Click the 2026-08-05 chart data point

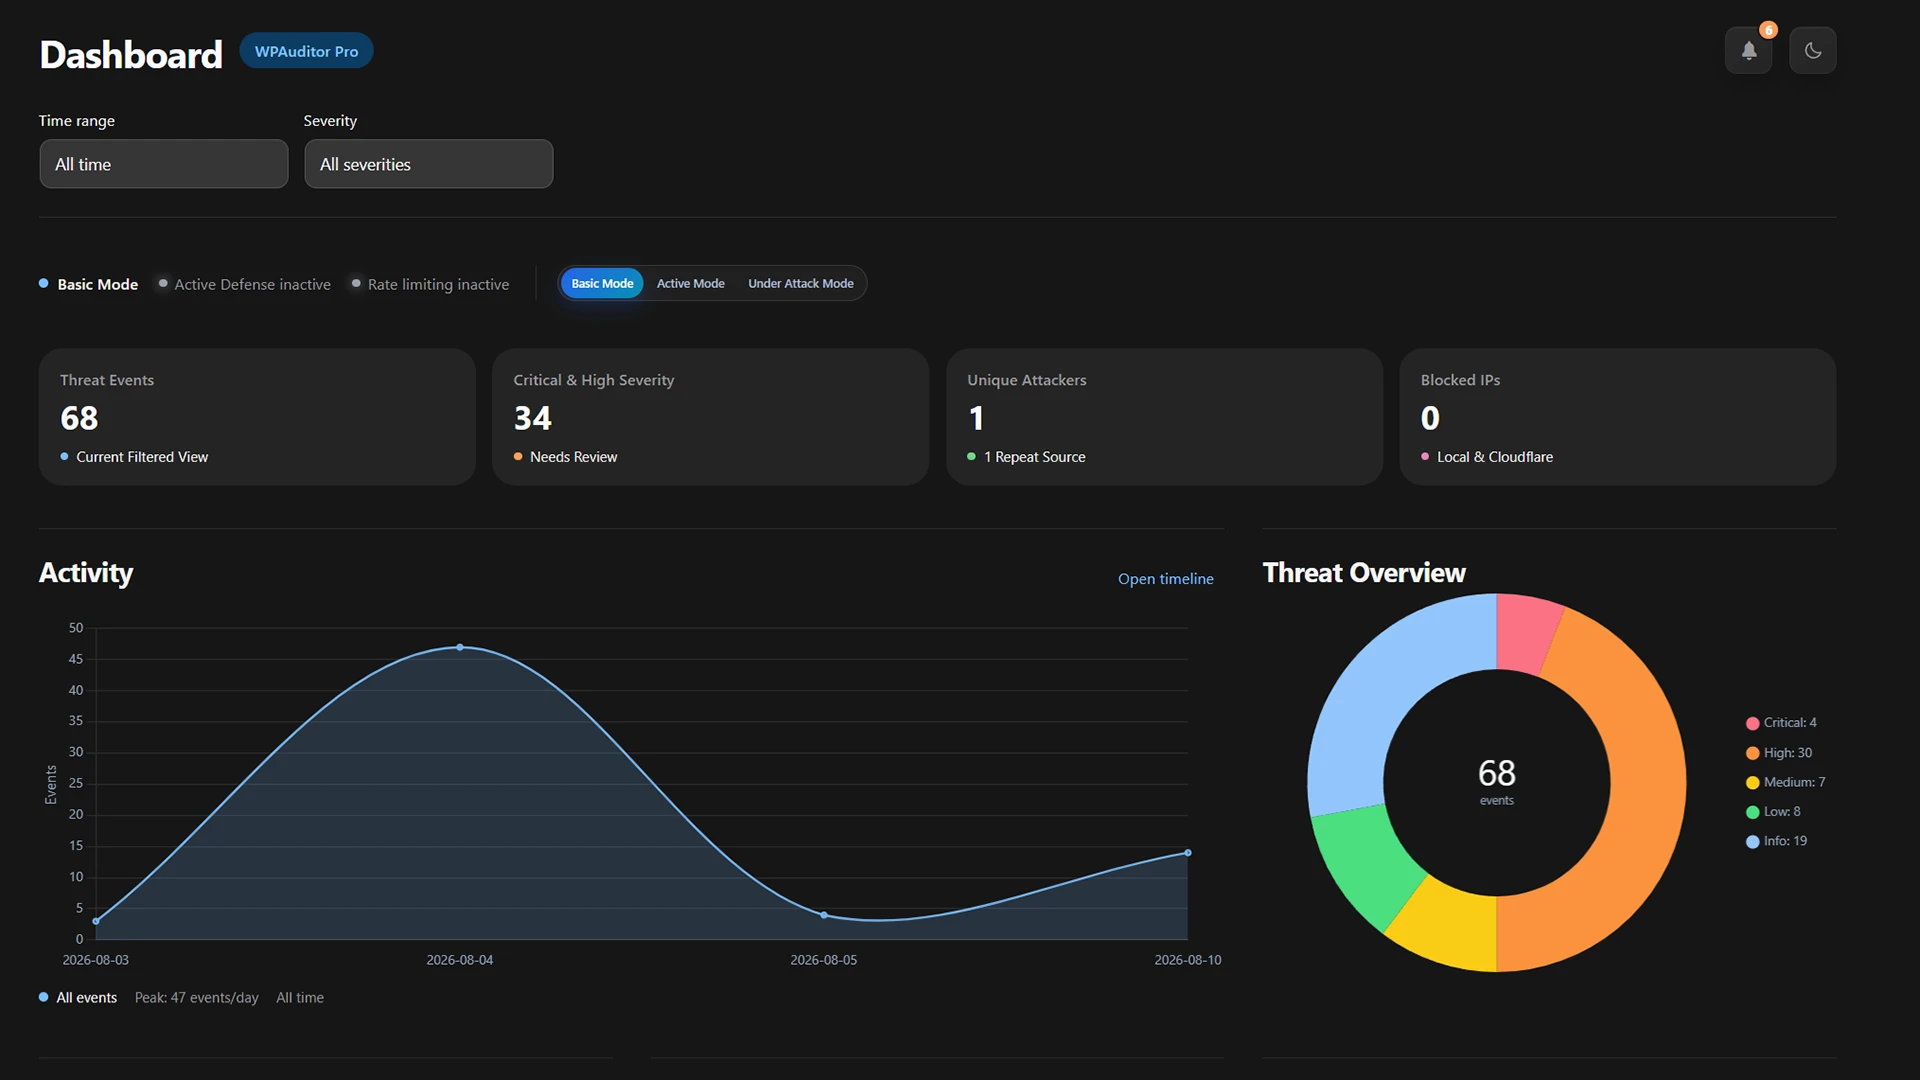click(x=824, y=915)
